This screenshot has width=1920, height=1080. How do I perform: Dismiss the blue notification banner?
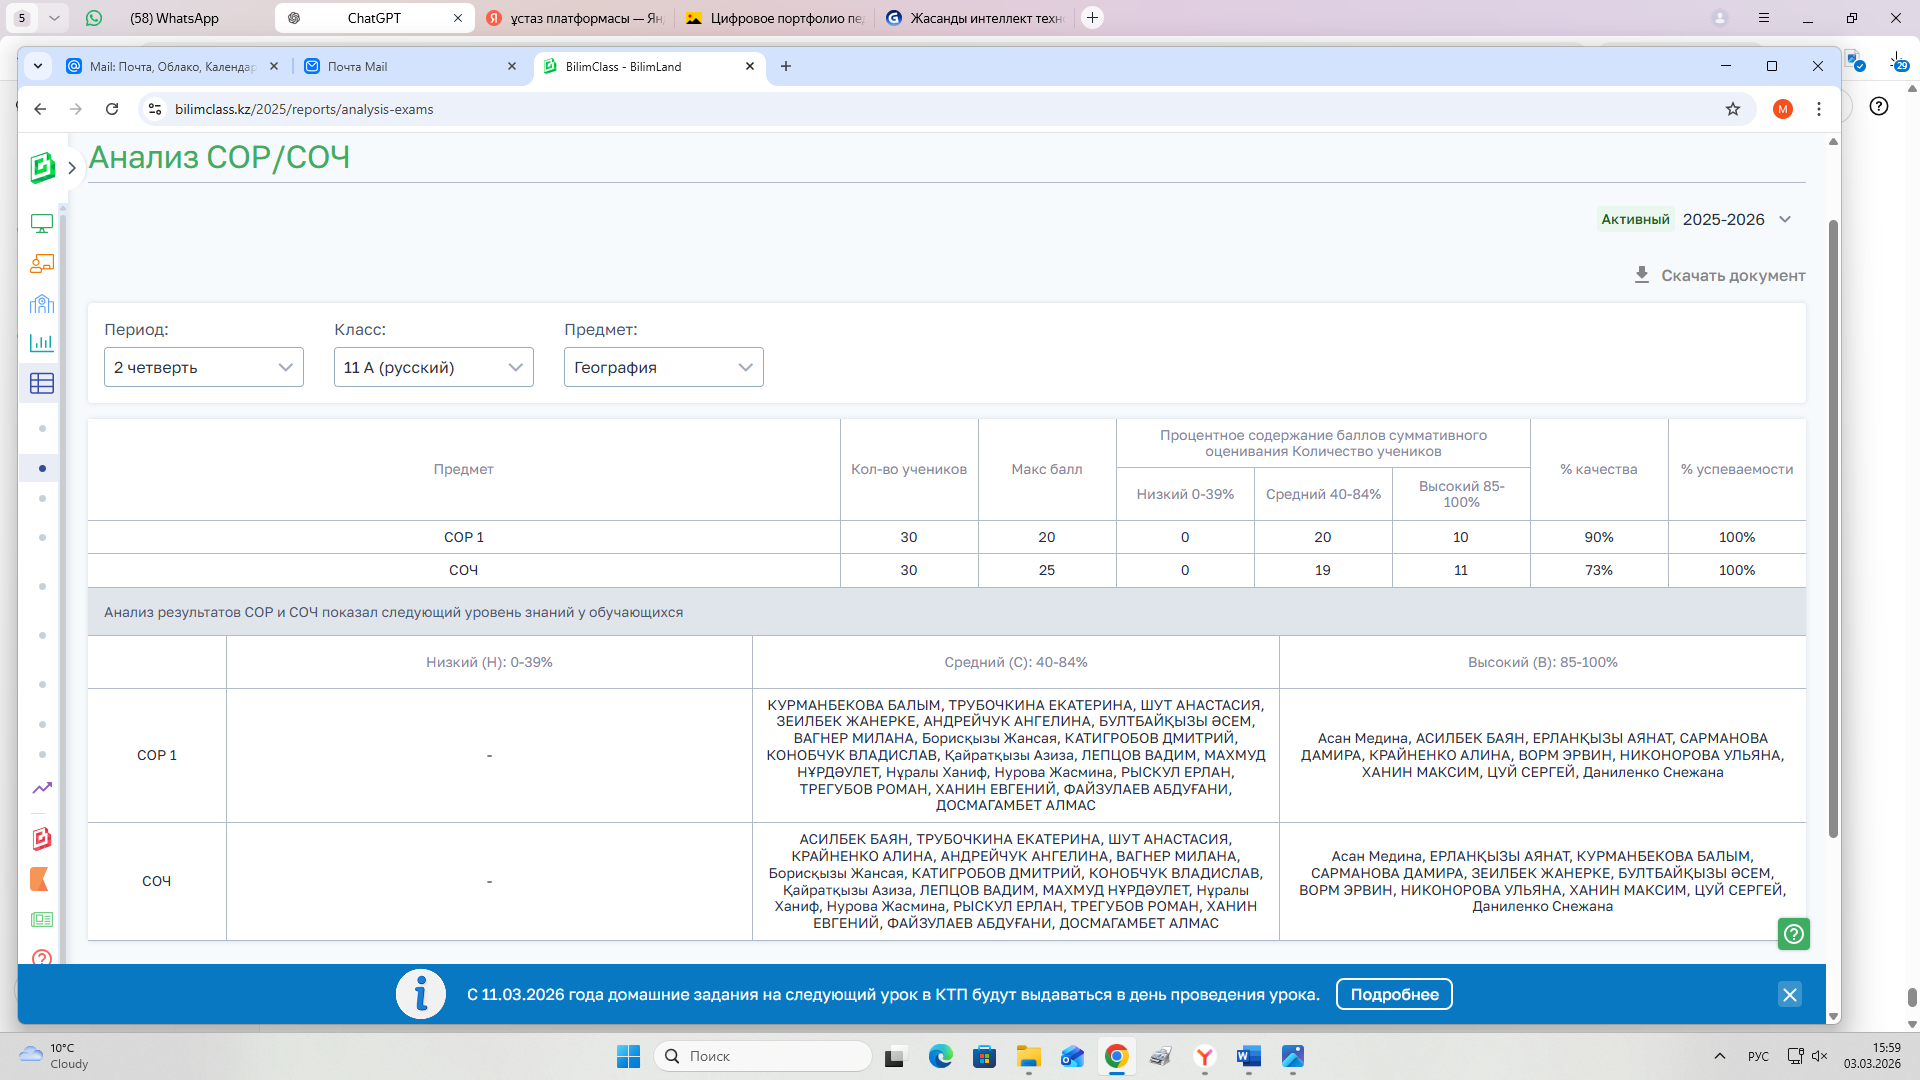point(1790,994)
